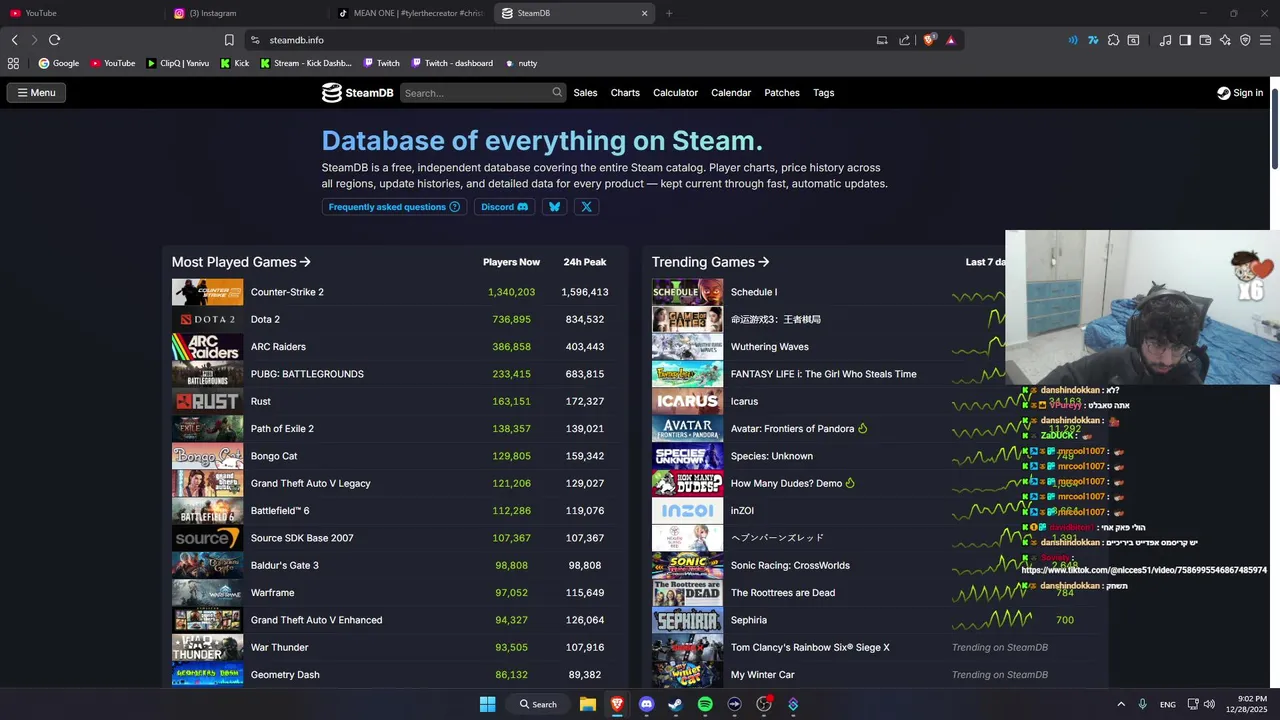This screenshot has height=720, width=1280.
Task: Click the SteamDB logo
Action: [358, 93]
